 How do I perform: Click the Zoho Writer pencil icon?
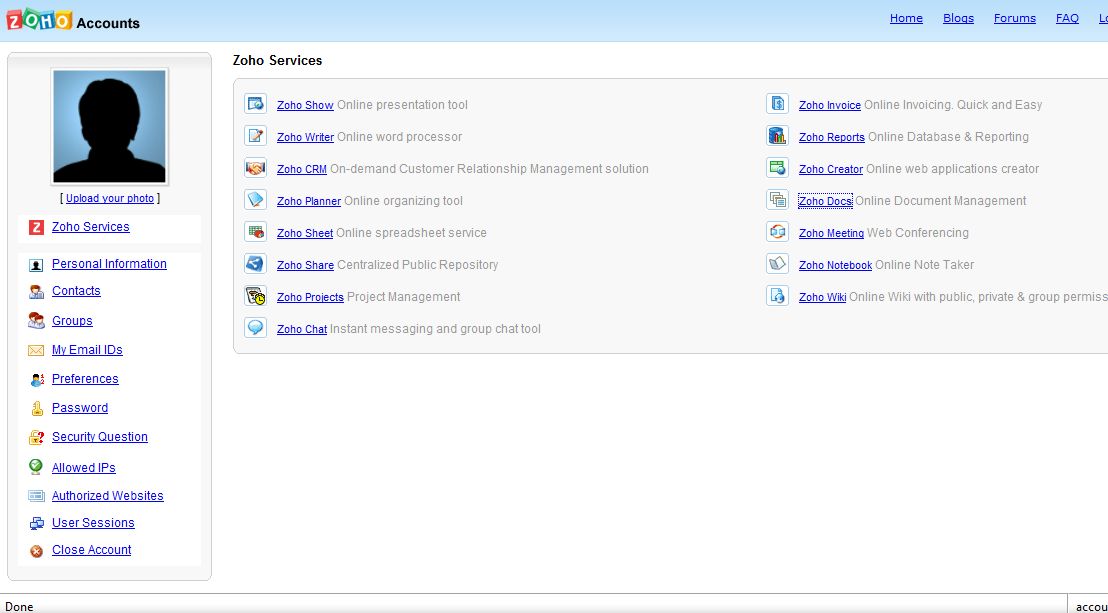[255, 135]
